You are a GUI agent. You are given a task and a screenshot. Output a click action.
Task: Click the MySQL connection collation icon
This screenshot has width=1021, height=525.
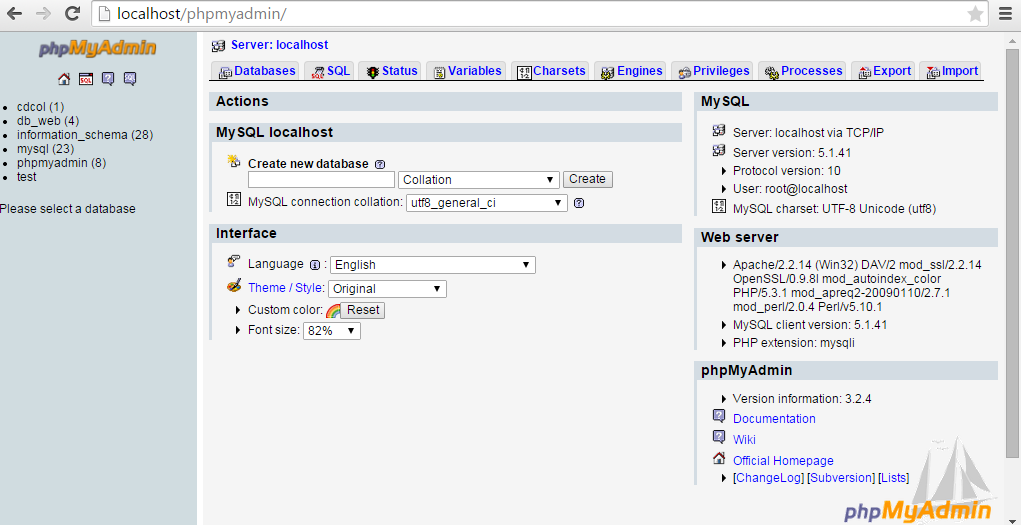pos(234,199)
